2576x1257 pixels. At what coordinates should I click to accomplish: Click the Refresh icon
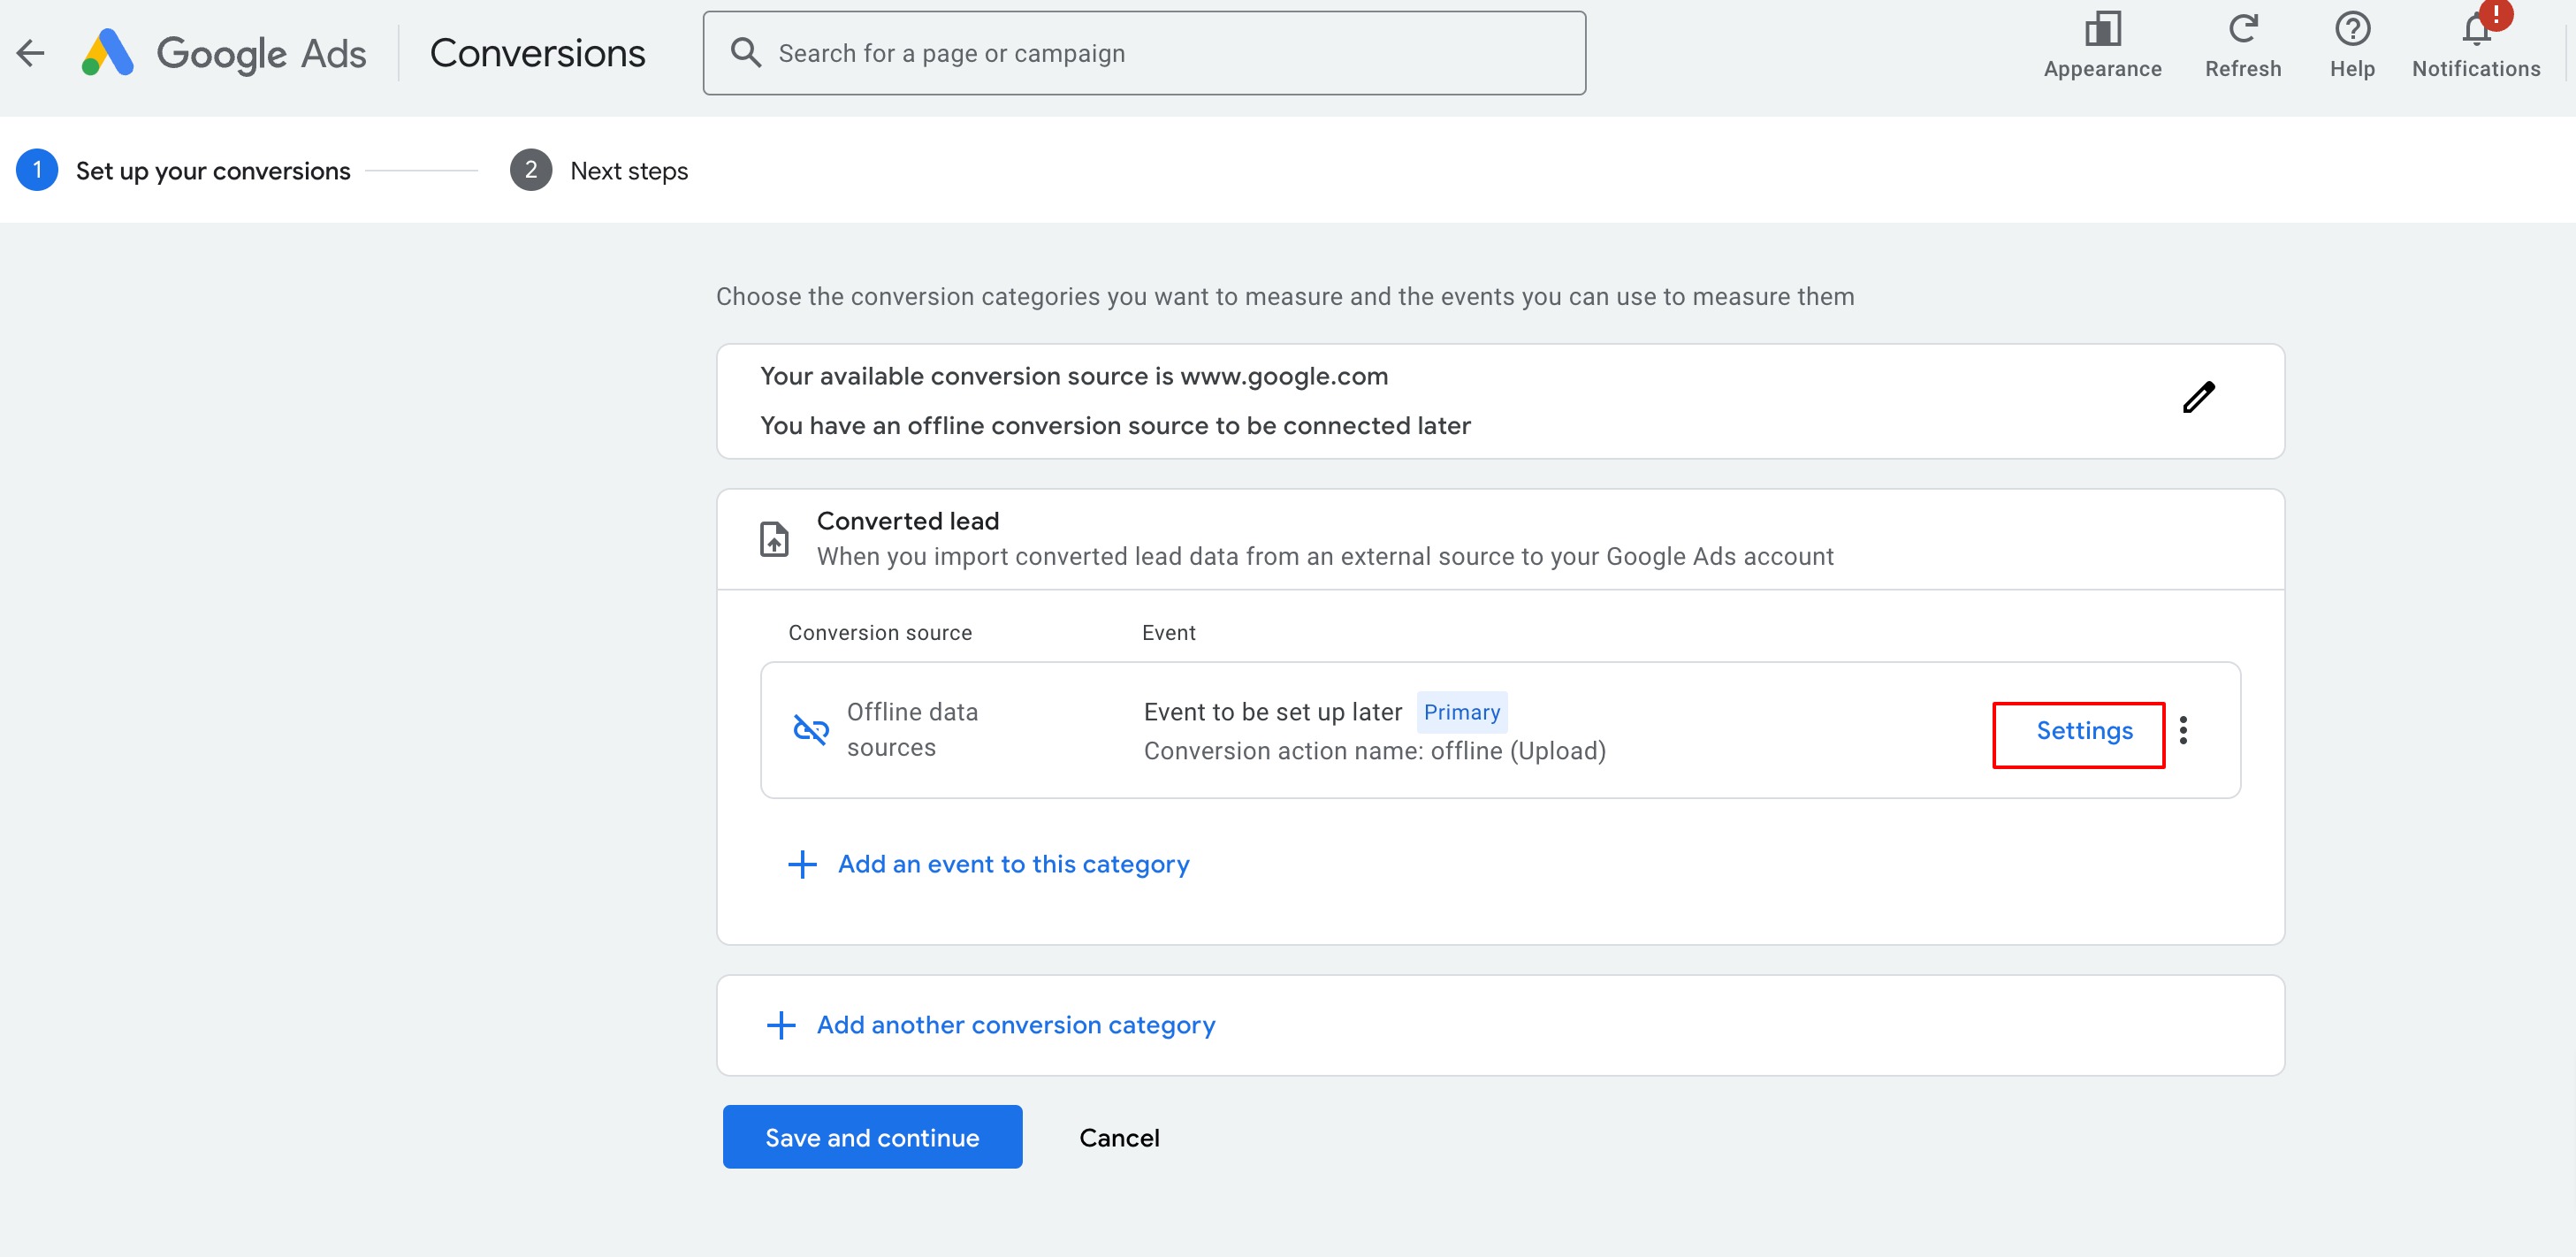pyautogui.click(x=2242, y=30)
